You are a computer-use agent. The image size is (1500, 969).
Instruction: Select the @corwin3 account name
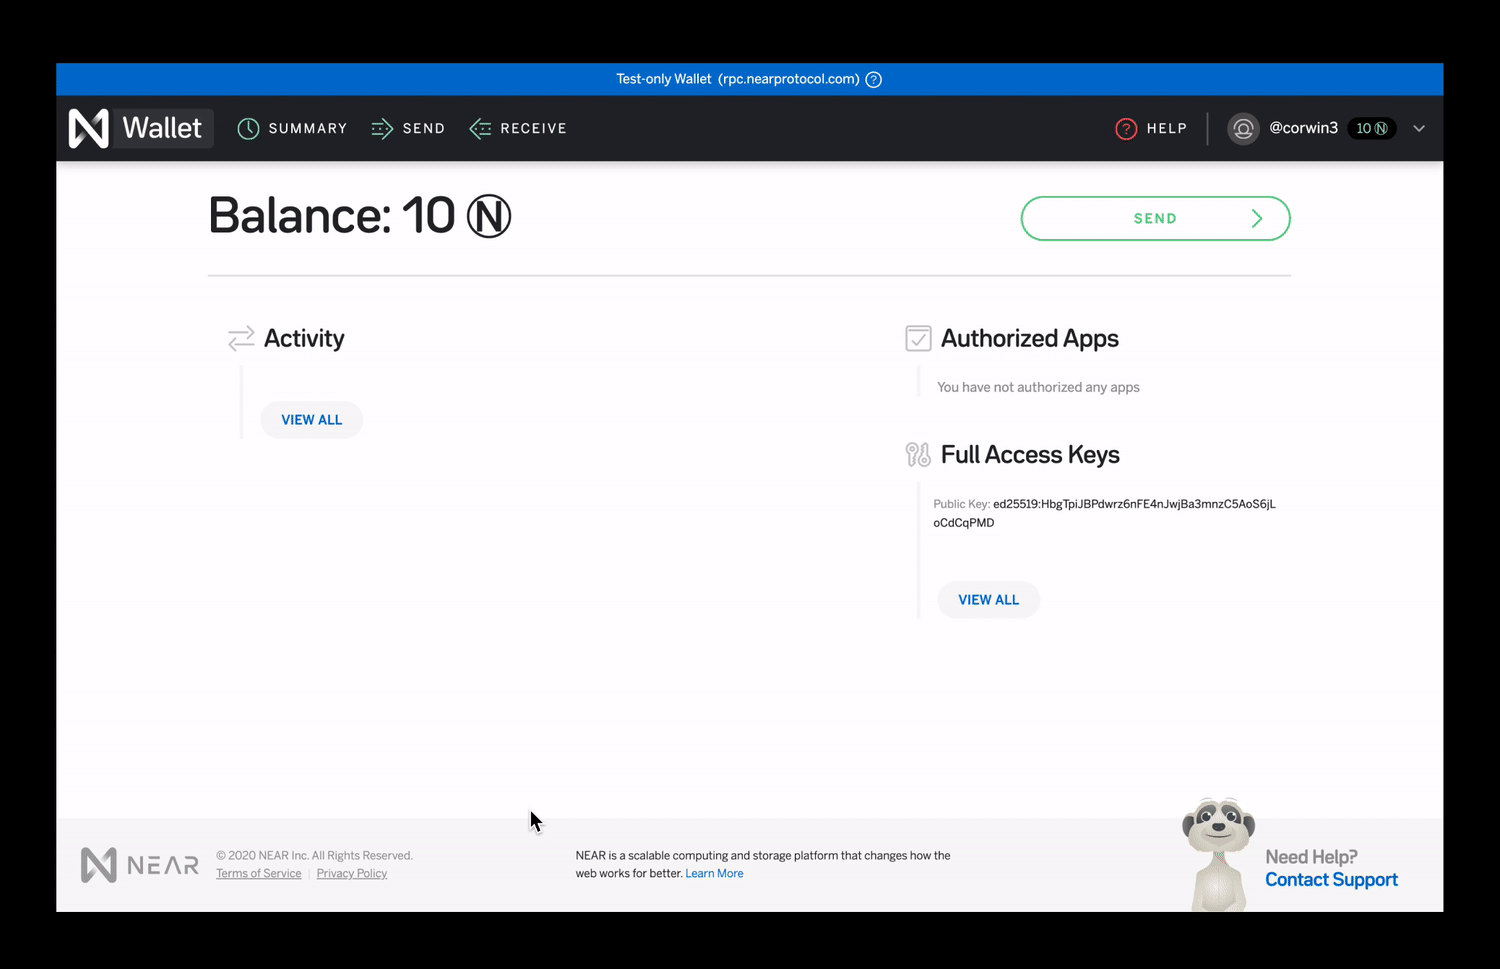tap(1303, 128)
